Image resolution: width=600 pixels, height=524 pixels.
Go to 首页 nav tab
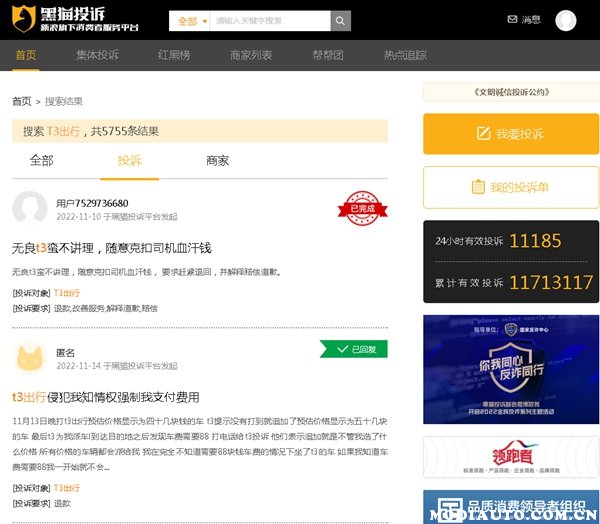pyautogui.click(x=26, y=55)
